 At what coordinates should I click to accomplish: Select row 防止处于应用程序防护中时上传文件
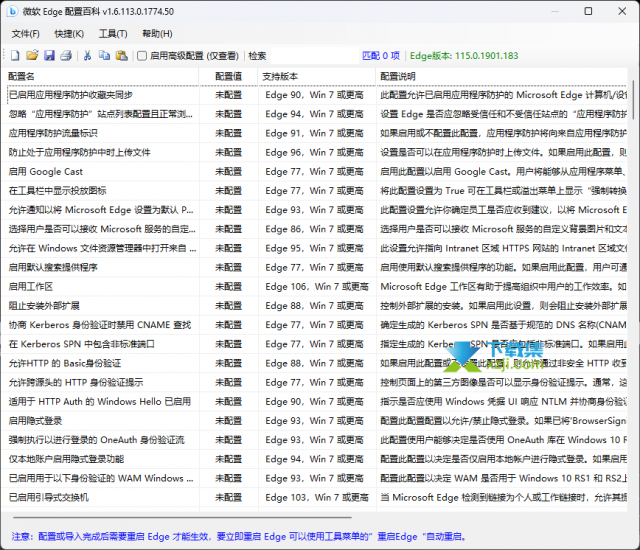[314, 153]
